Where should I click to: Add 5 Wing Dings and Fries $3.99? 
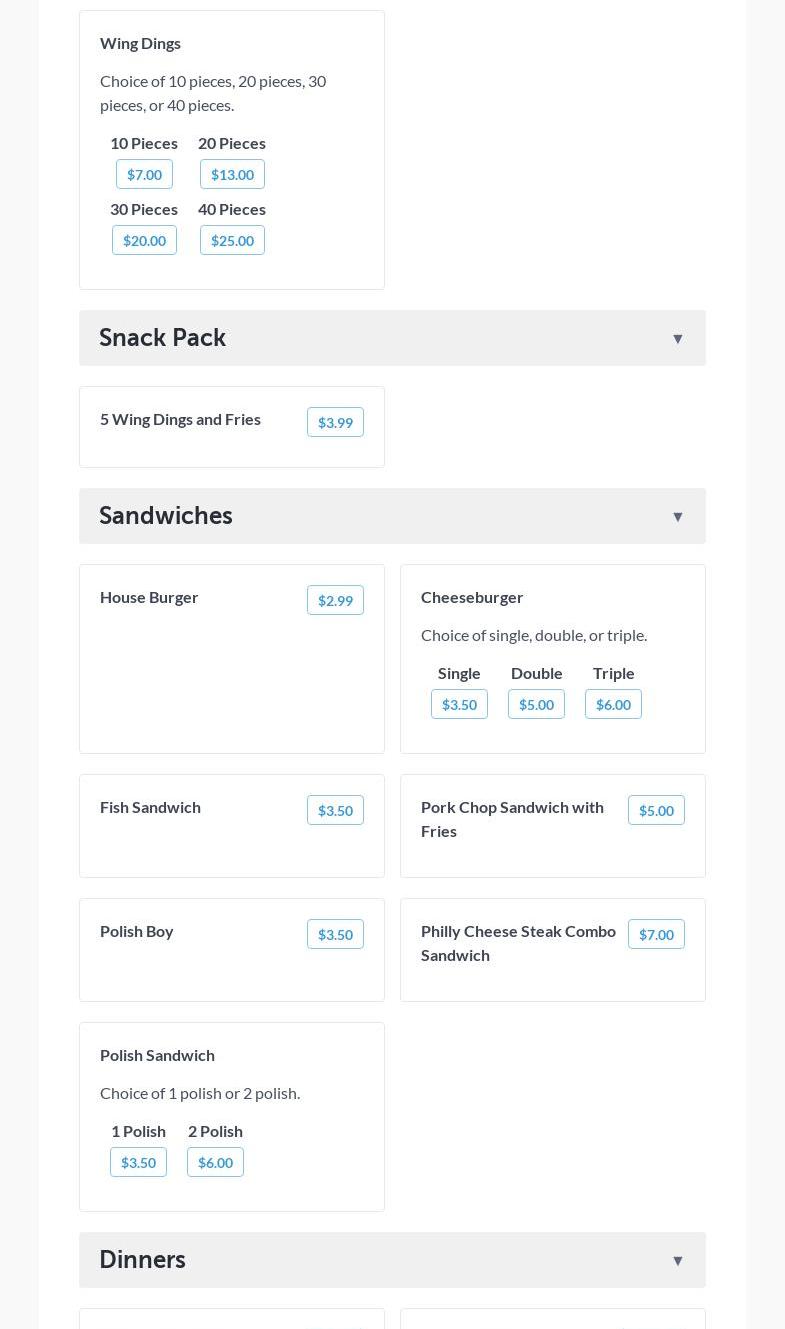335,422
